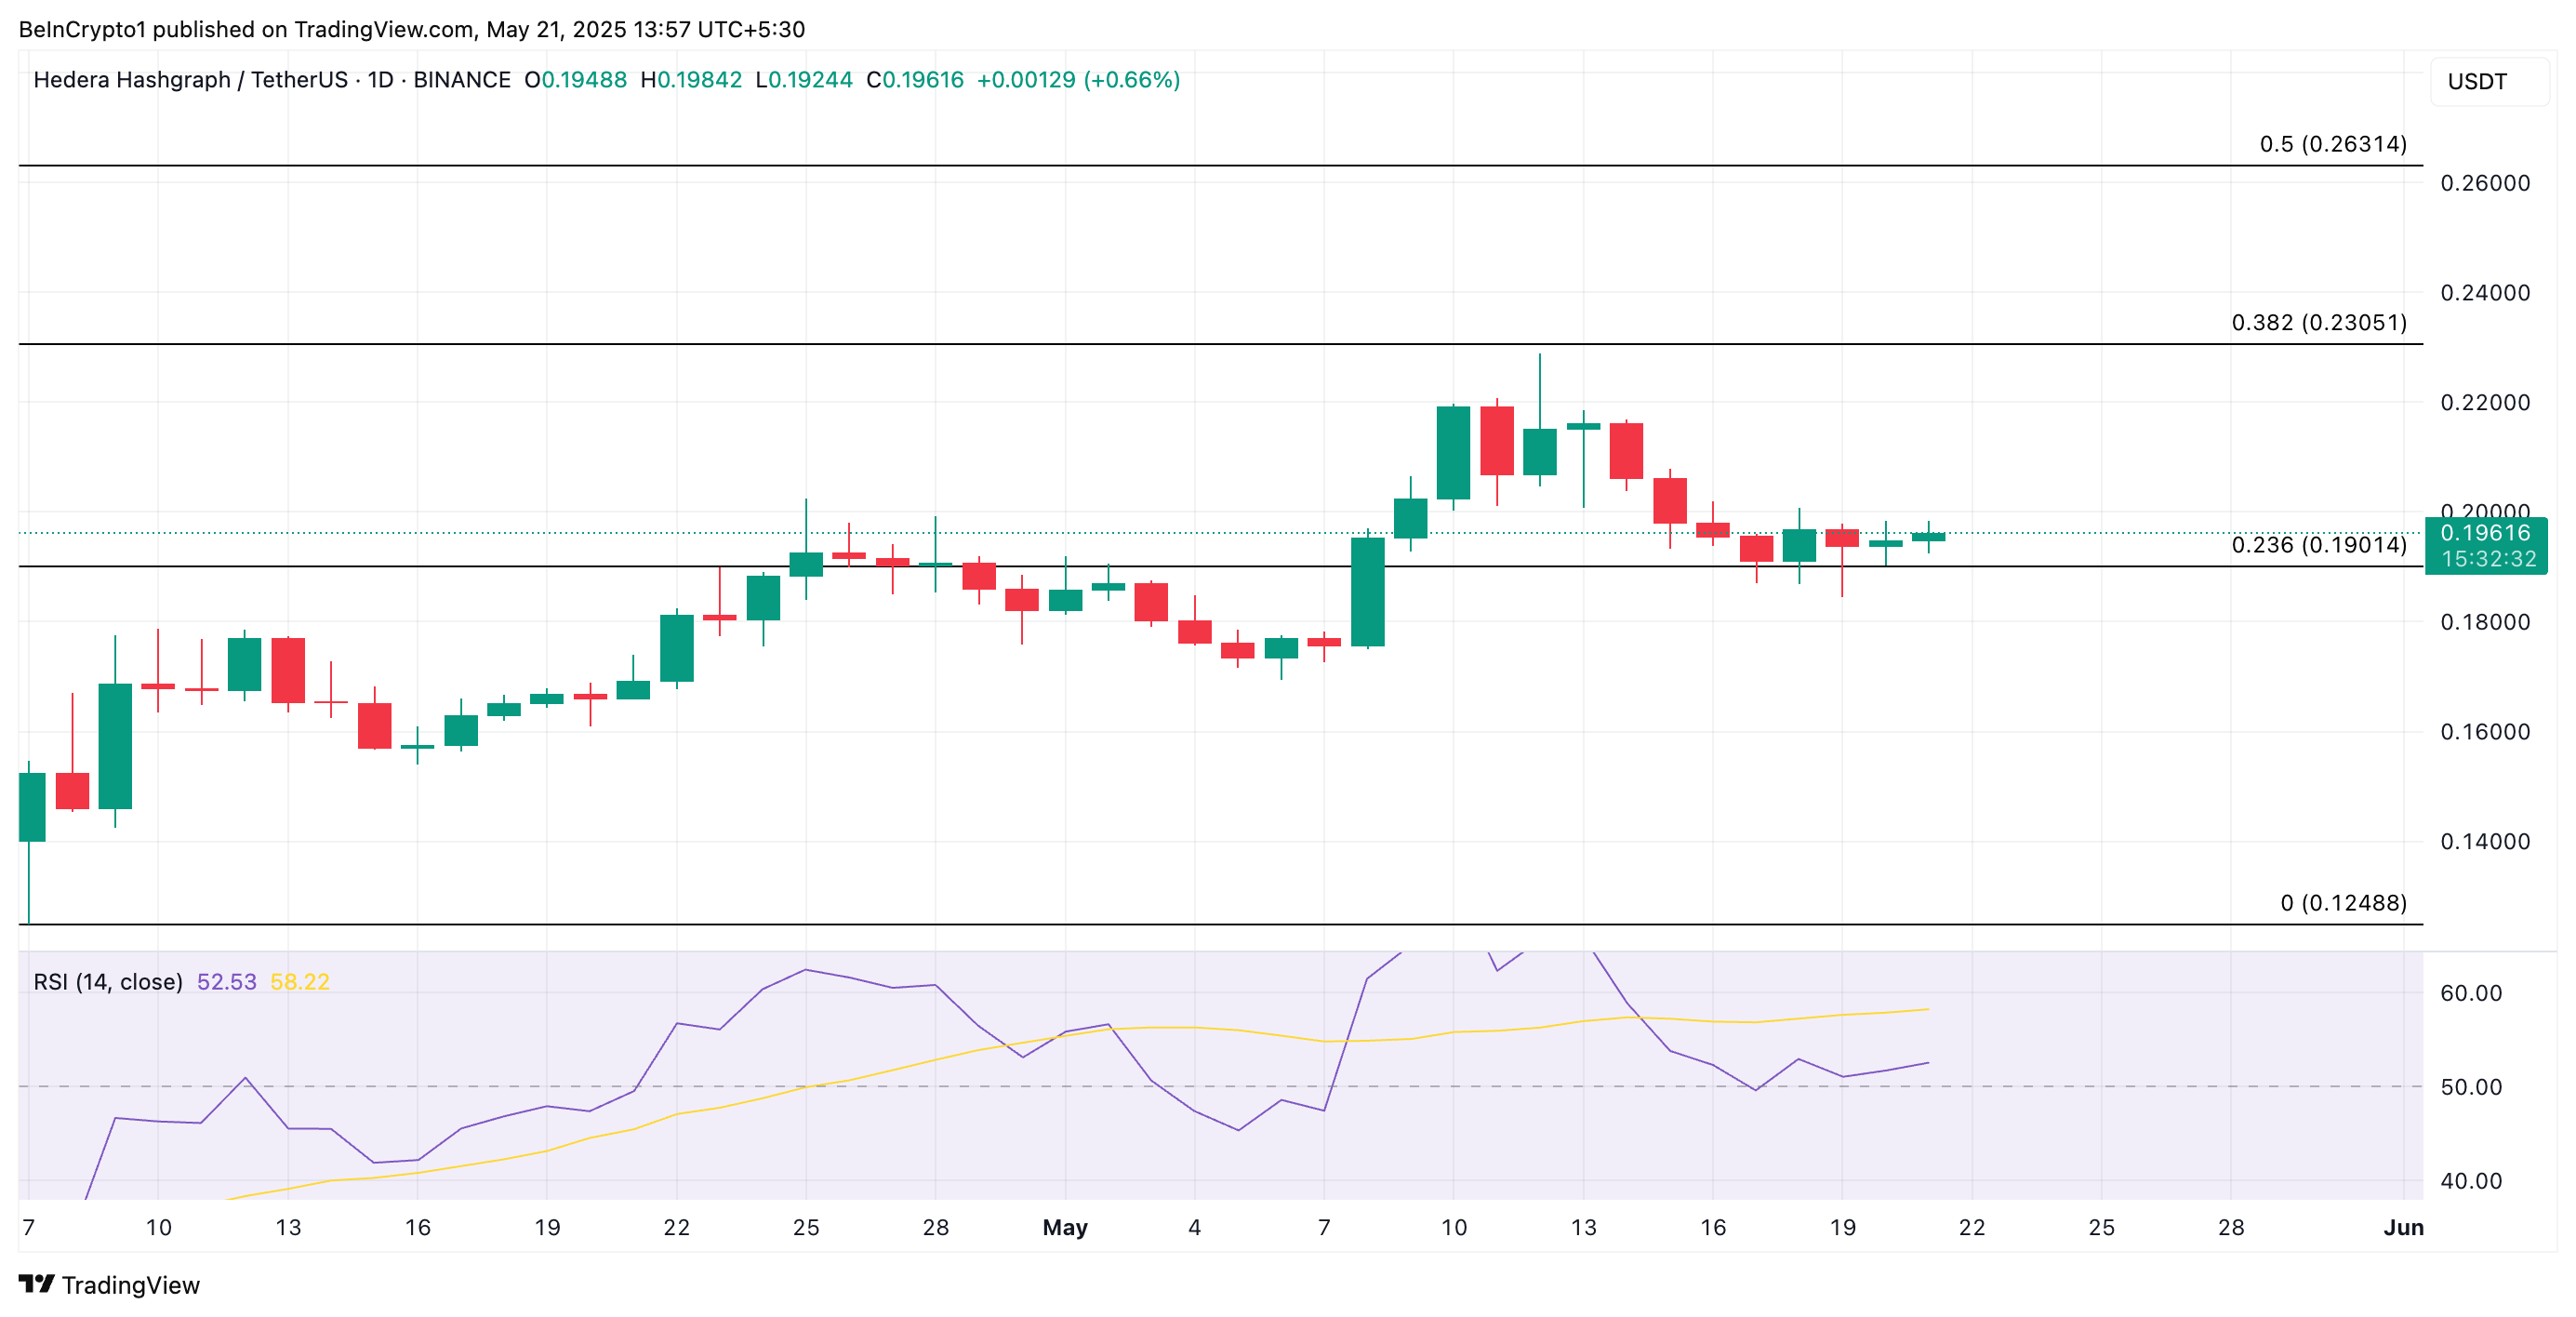Click the TradingView text beside the logo
The width and height of the screenshot is (2576, 1317).
(x=130, y=1285)
